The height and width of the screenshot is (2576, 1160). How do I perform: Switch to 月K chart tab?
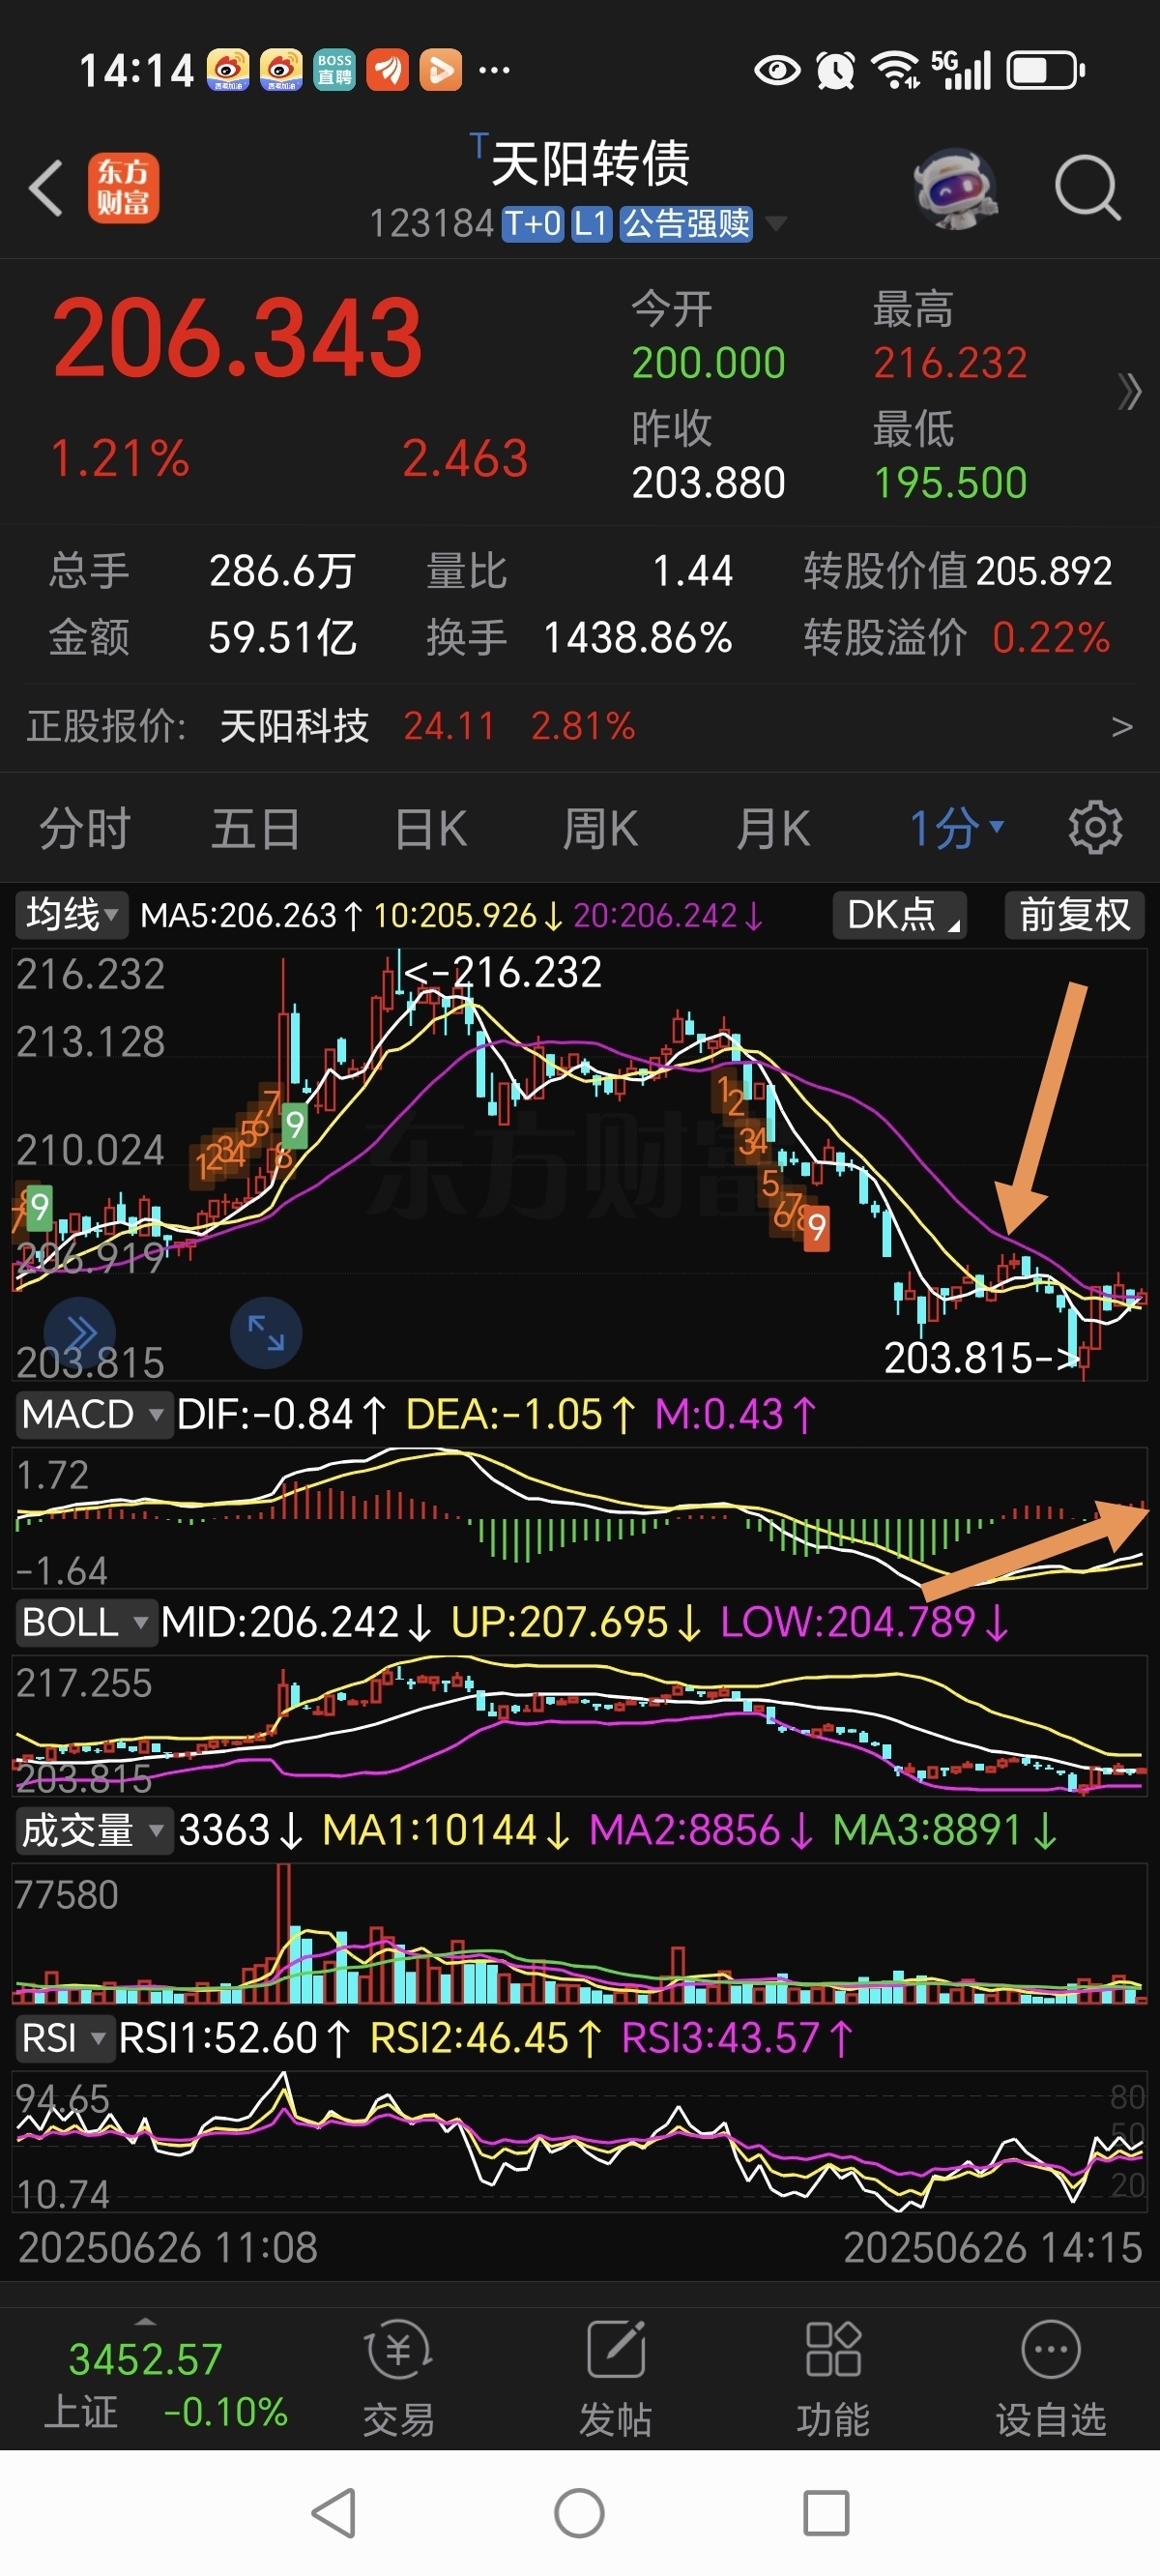tap(773, 829)
